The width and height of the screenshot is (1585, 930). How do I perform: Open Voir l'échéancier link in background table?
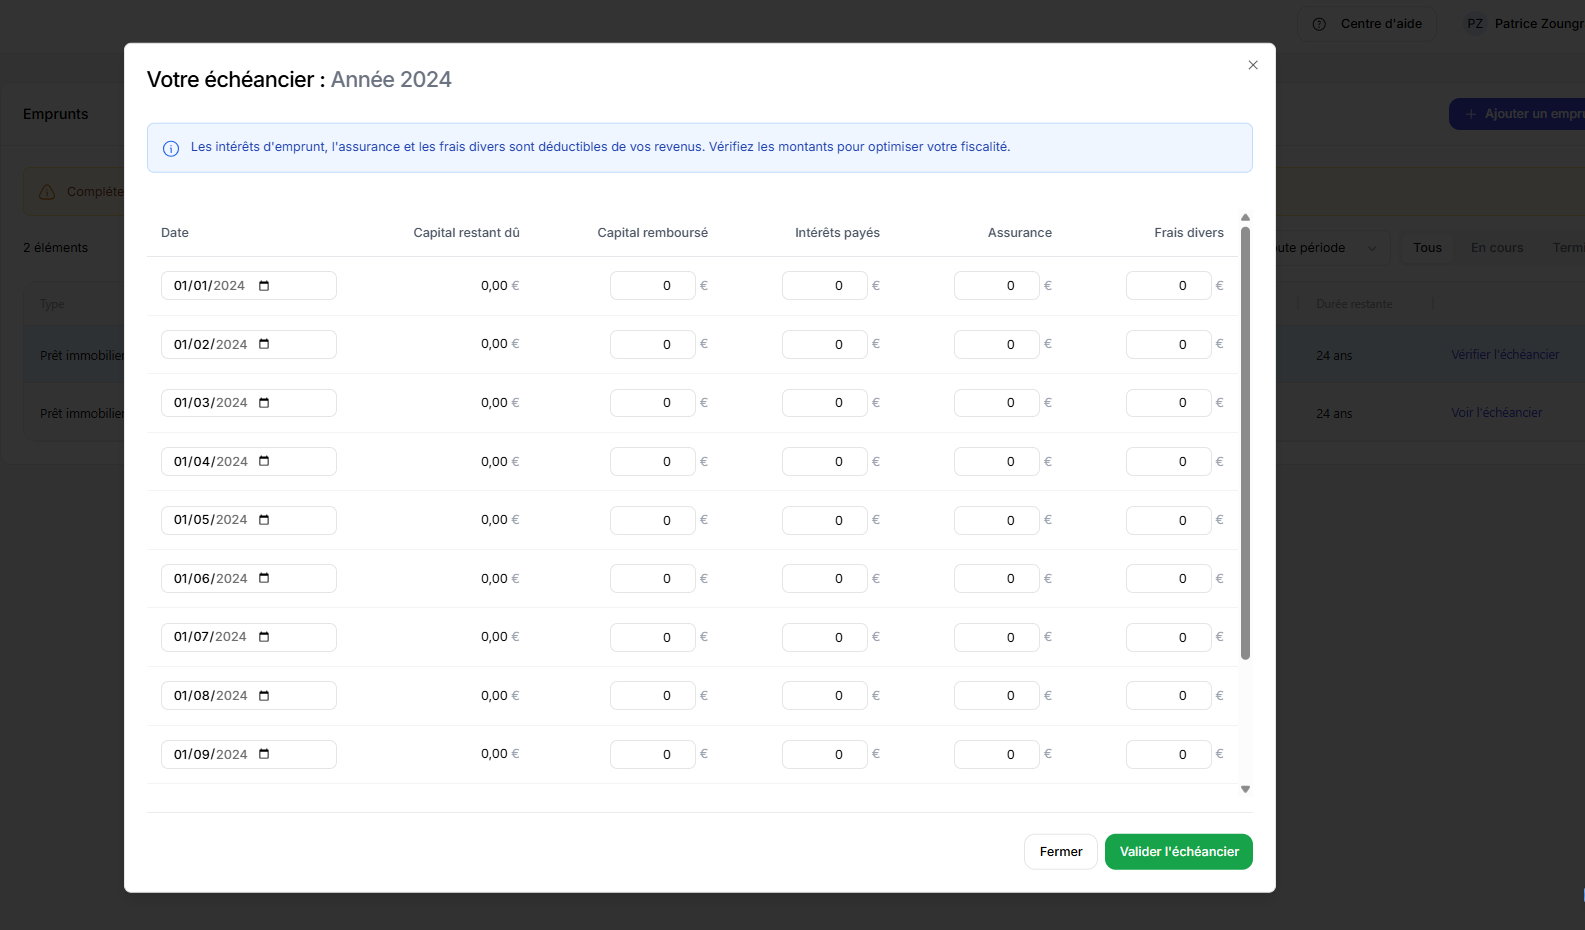pyautogui.click(x=1496, y=413)
